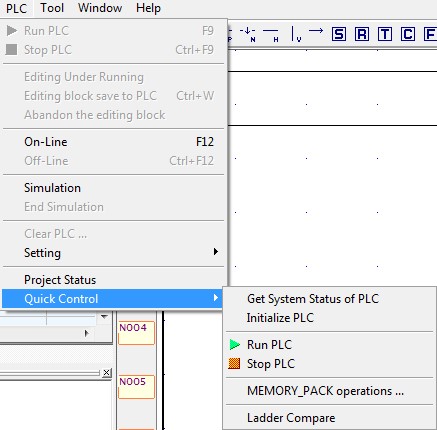Select Get System Status of PLC
Image resolution: width=437 pixels, height=430 pixels.
313,299
